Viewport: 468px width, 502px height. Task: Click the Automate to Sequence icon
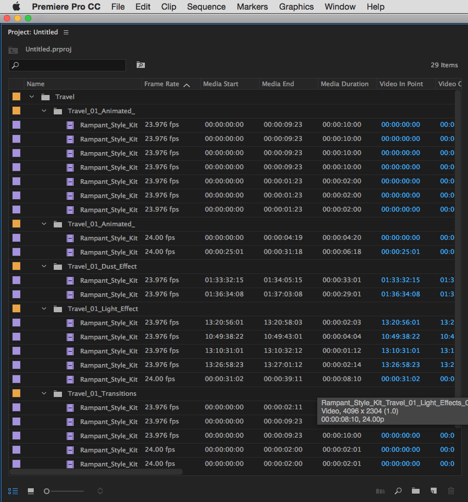tap(380, 491)
